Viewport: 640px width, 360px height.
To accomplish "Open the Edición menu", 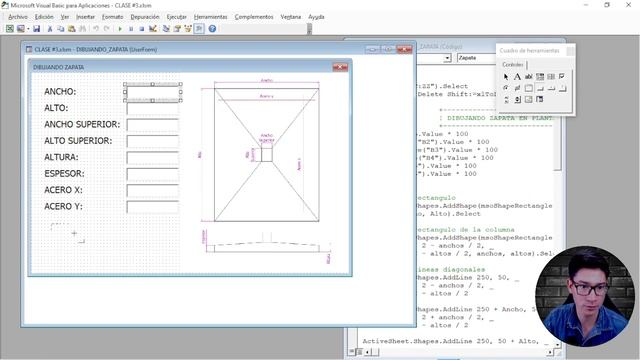I will 44,17.
